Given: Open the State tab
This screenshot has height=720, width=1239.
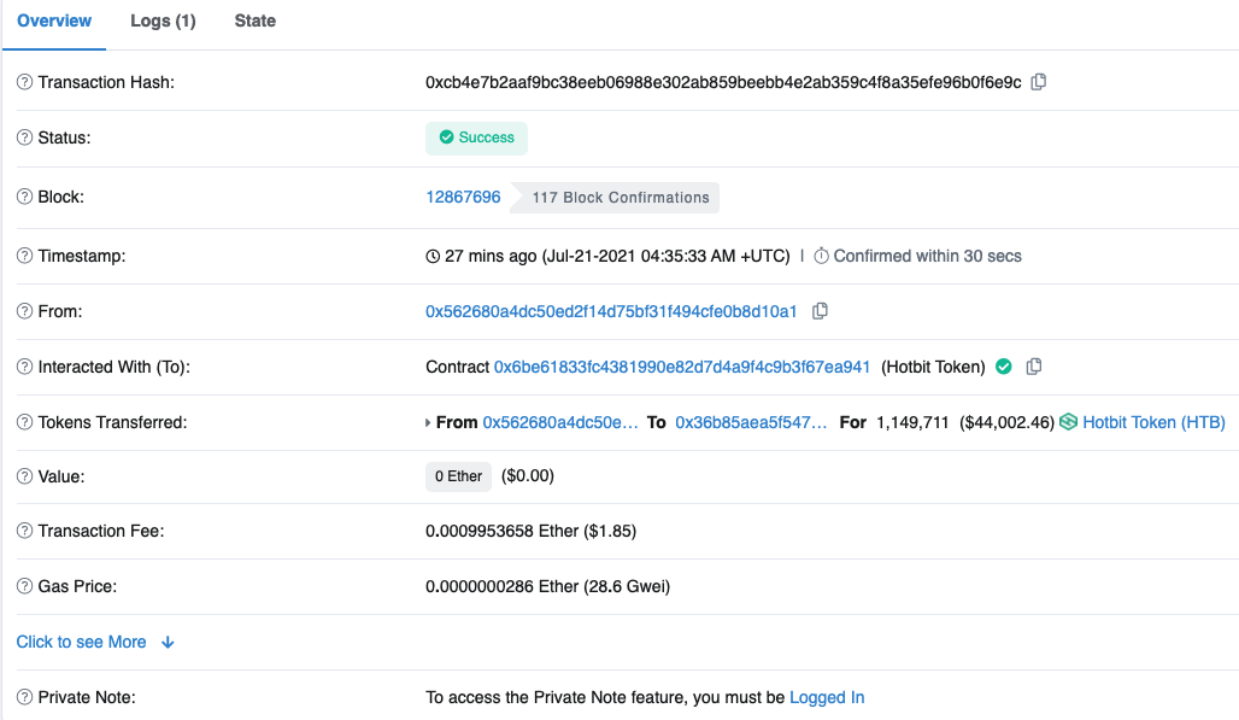Looking at the screenshot, I should click(255, 21).
